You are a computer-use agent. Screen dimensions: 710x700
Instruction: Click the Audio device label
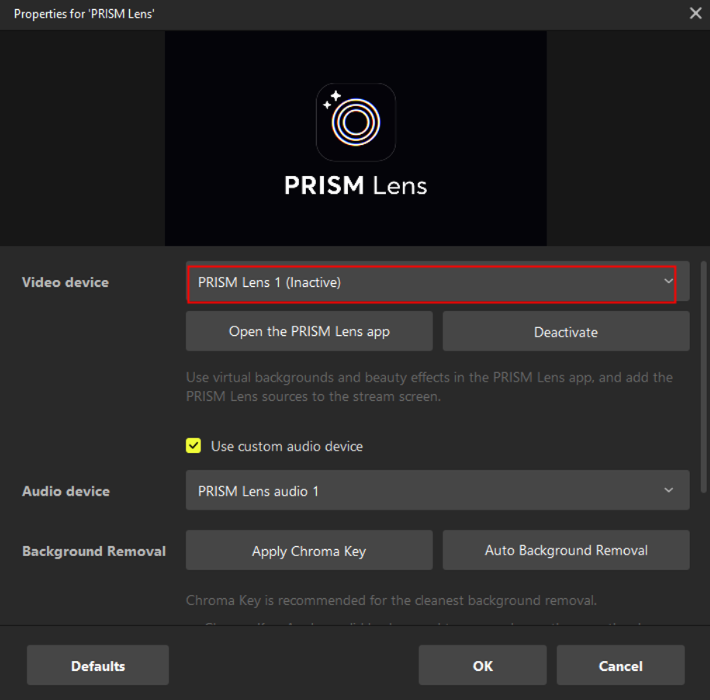tap(66, 491)
